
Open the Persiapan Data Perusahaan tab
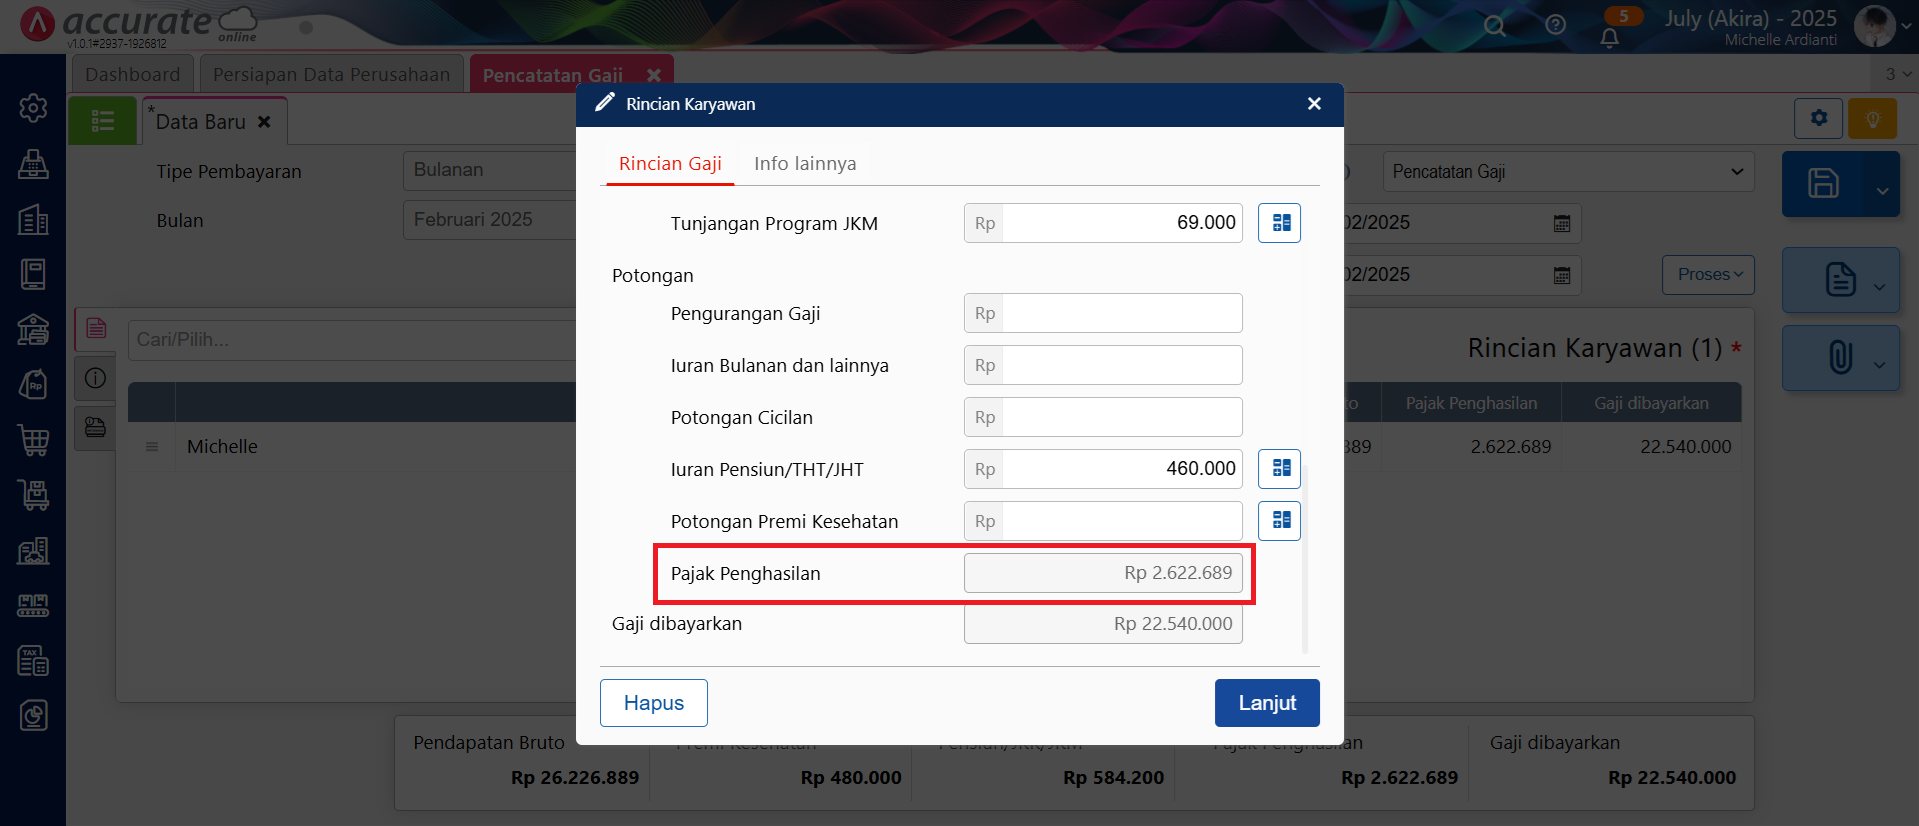click(331, 74)
